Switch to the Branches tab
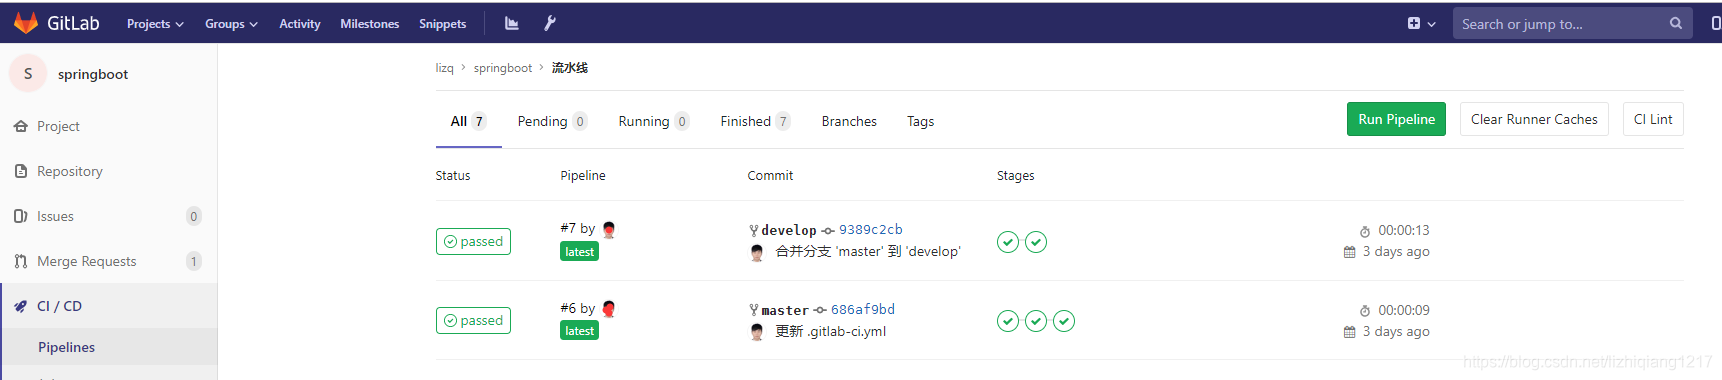This screenshot has height=380, width=1722. [x=849, y=121]
